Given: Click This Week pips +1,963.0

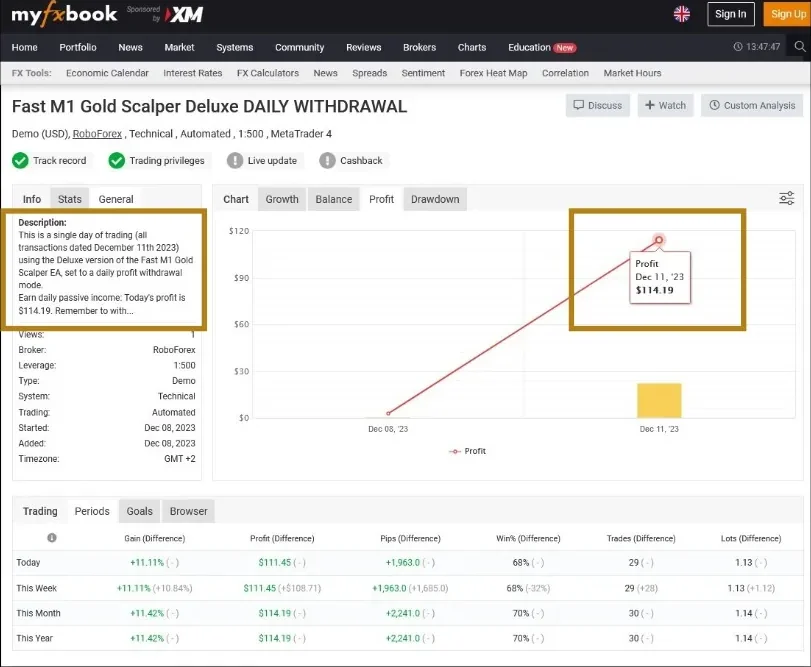Looking at the screenshot, I should click(389, 588).
